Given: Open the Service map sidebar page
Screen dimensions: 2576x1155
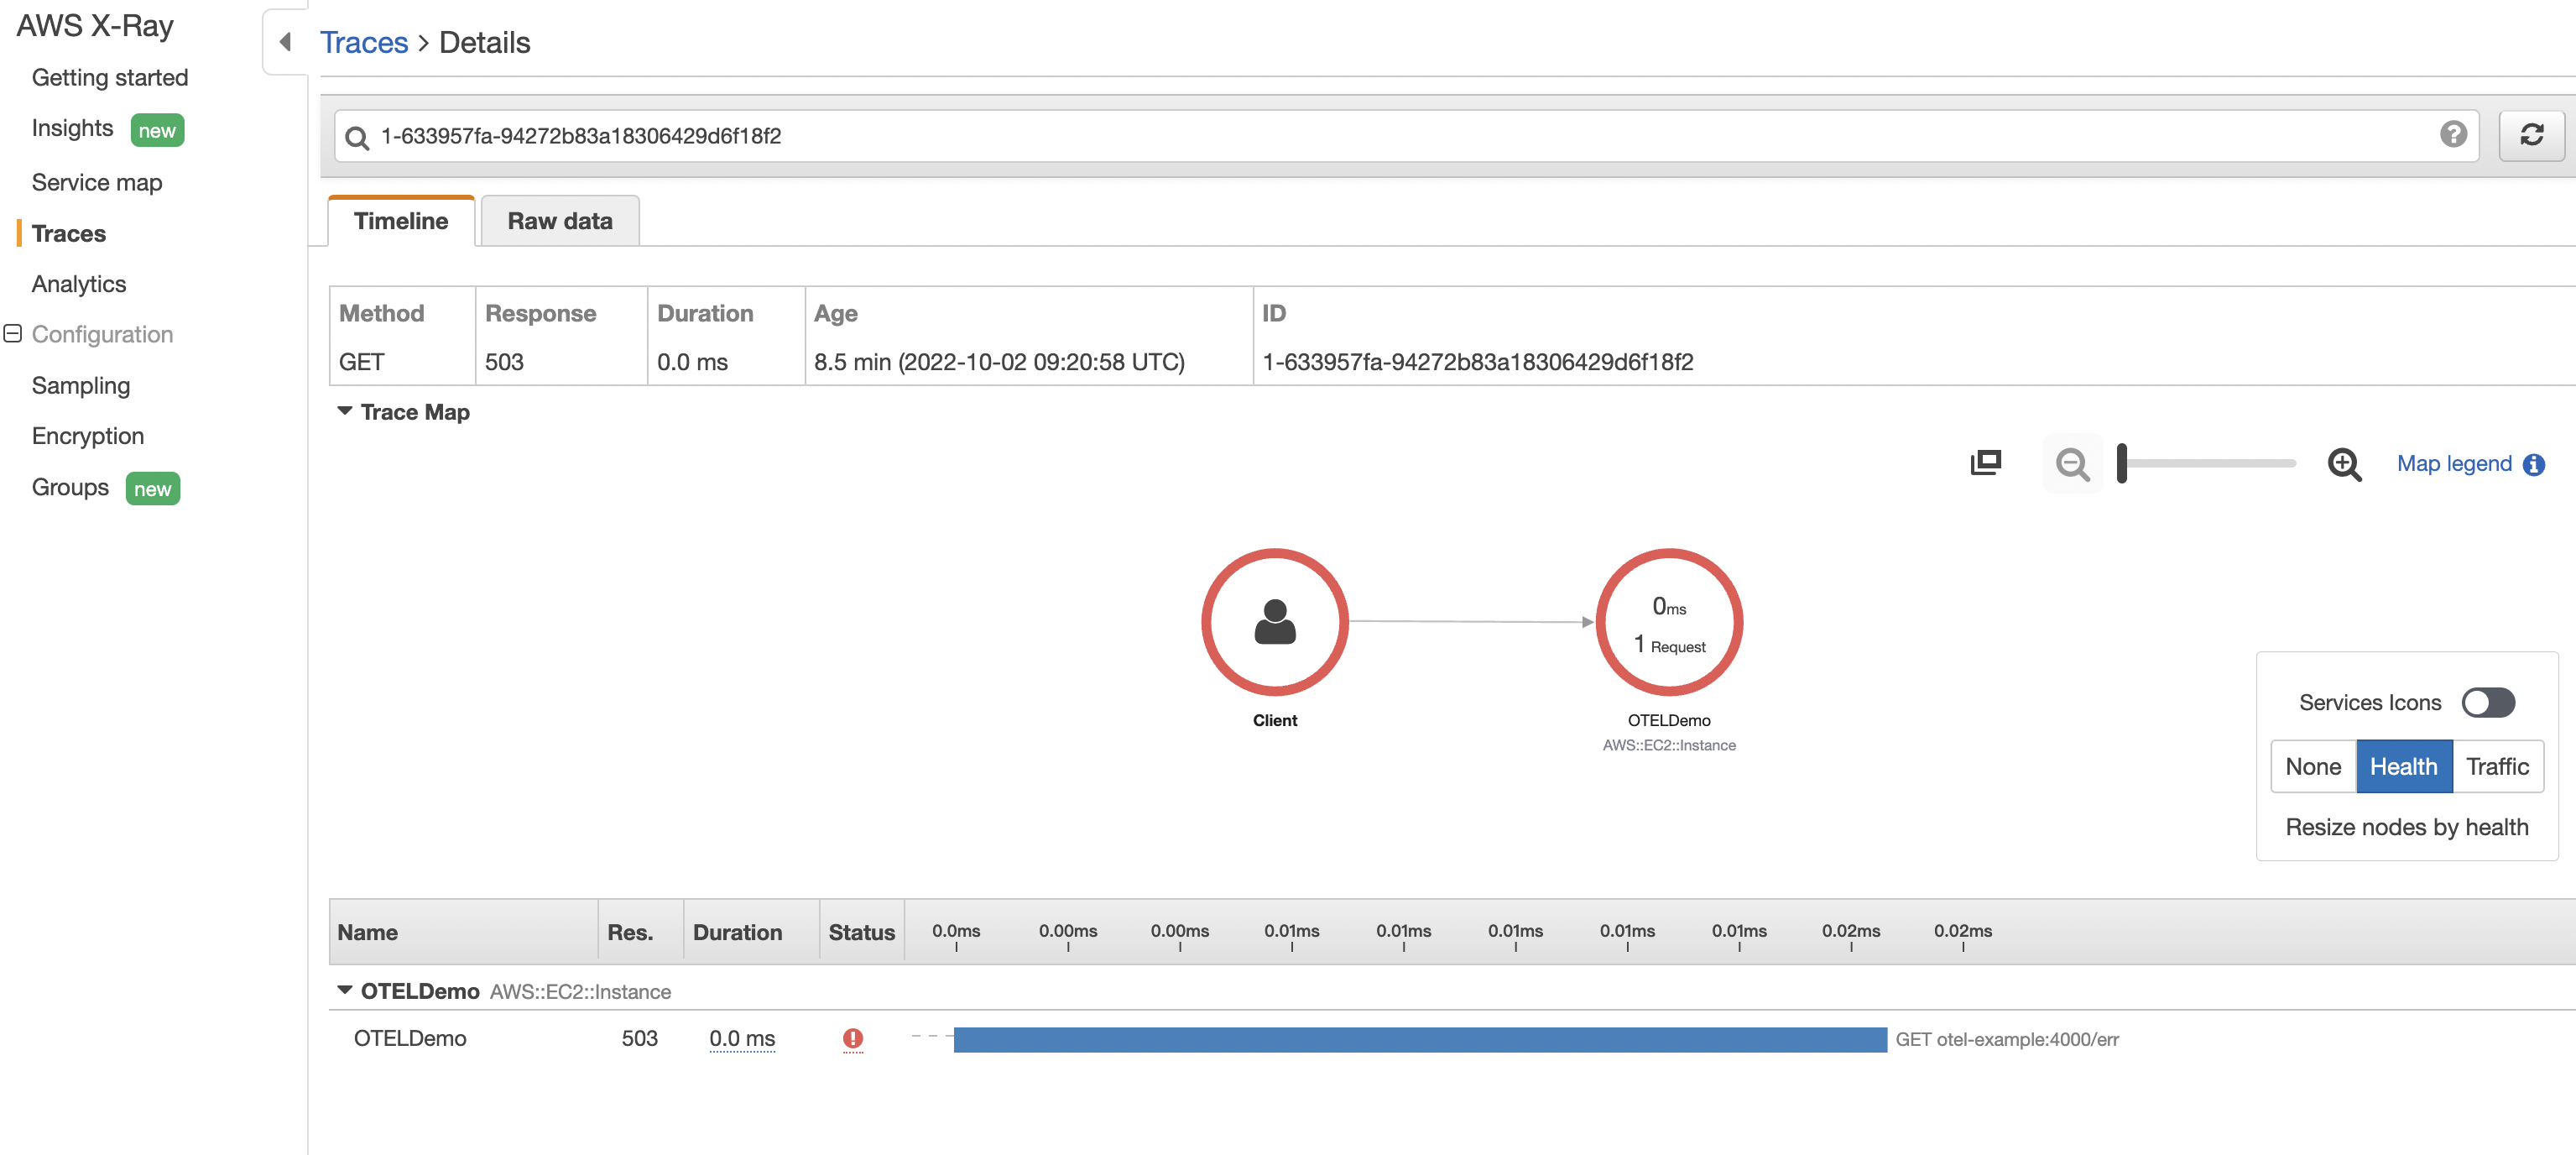Looking at the screenshot, I should pyautogui.click(x=97, y=182).
